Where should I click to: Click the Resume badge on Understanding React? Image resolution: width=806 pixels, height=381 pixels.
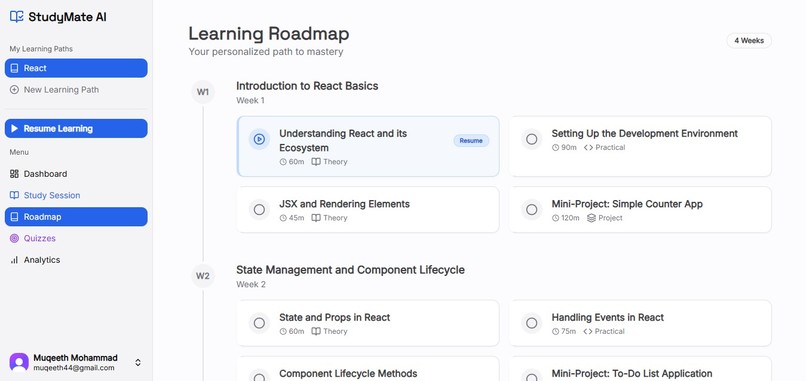471,140
